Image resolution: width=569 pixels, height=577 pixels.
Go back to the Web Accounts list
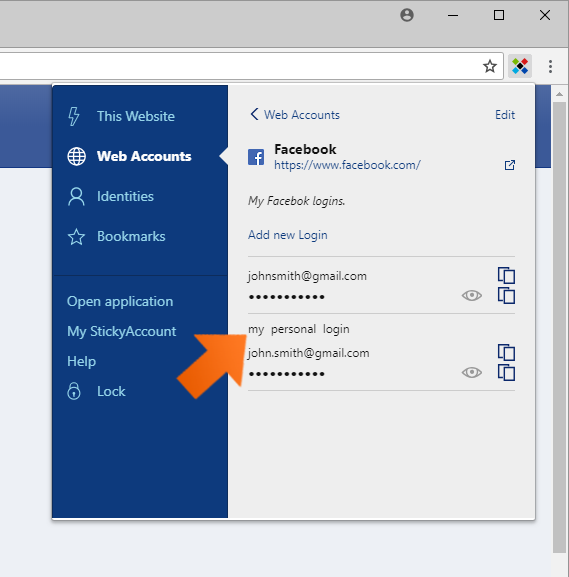[x=294, y=115]
